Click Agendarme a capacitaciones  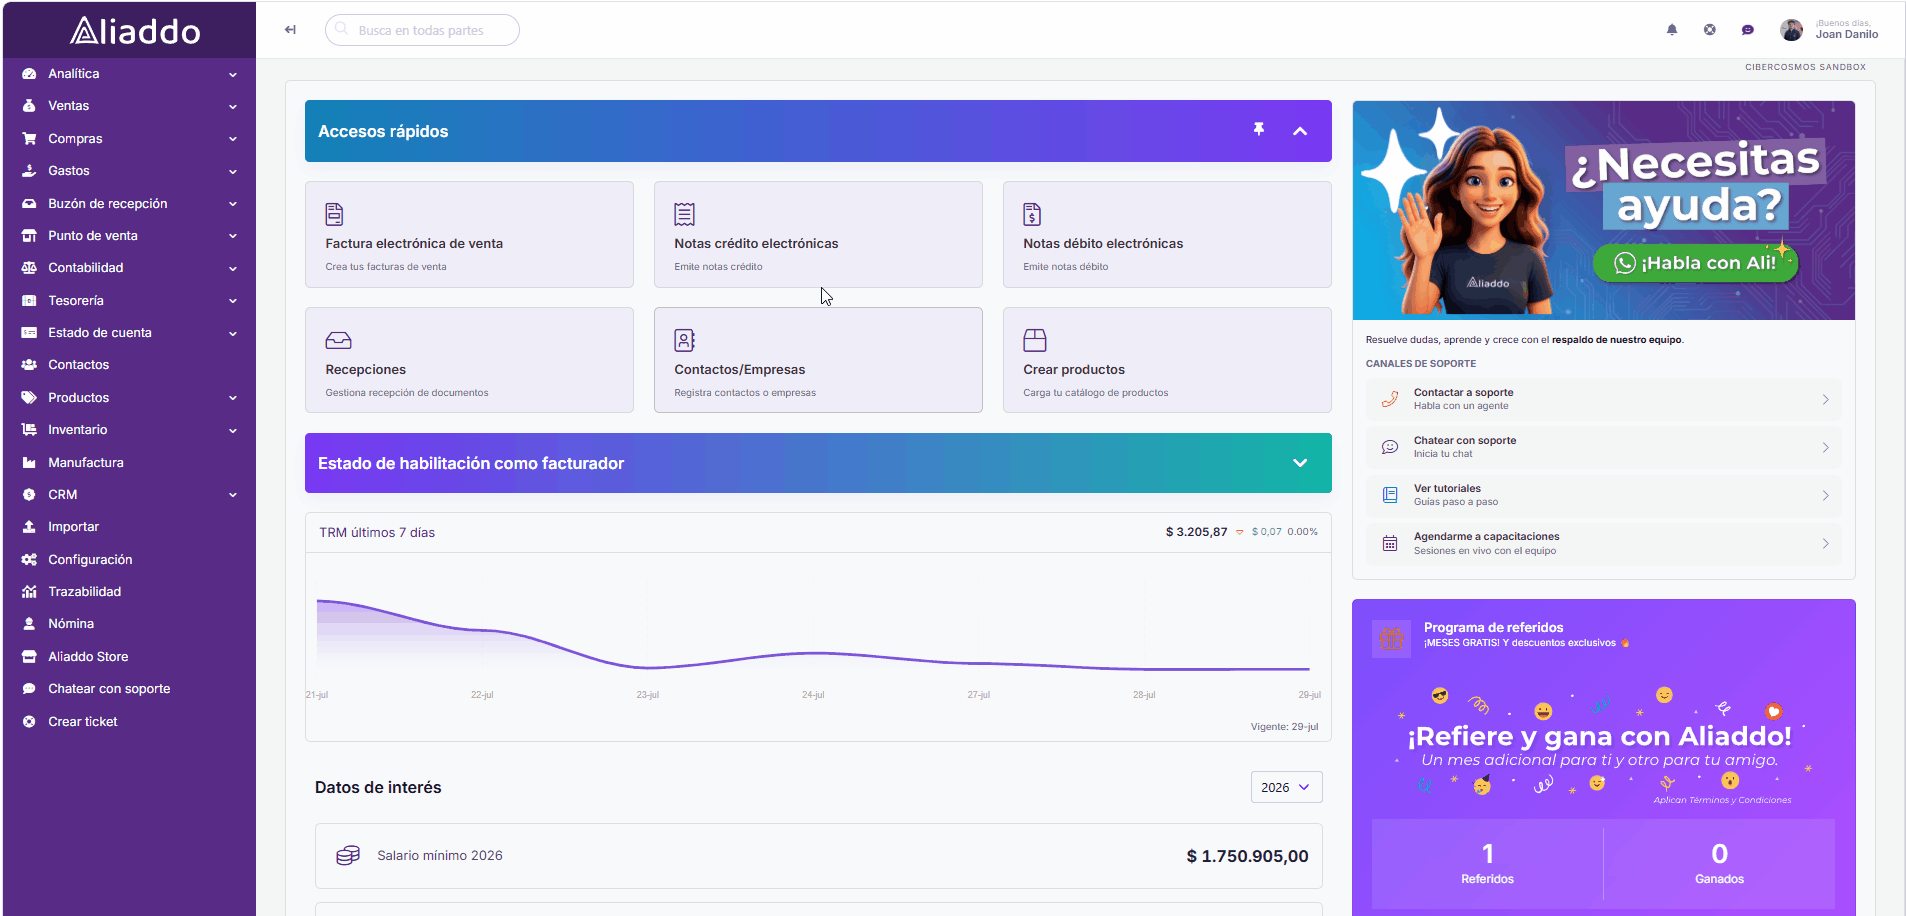tap(1603, 543)
